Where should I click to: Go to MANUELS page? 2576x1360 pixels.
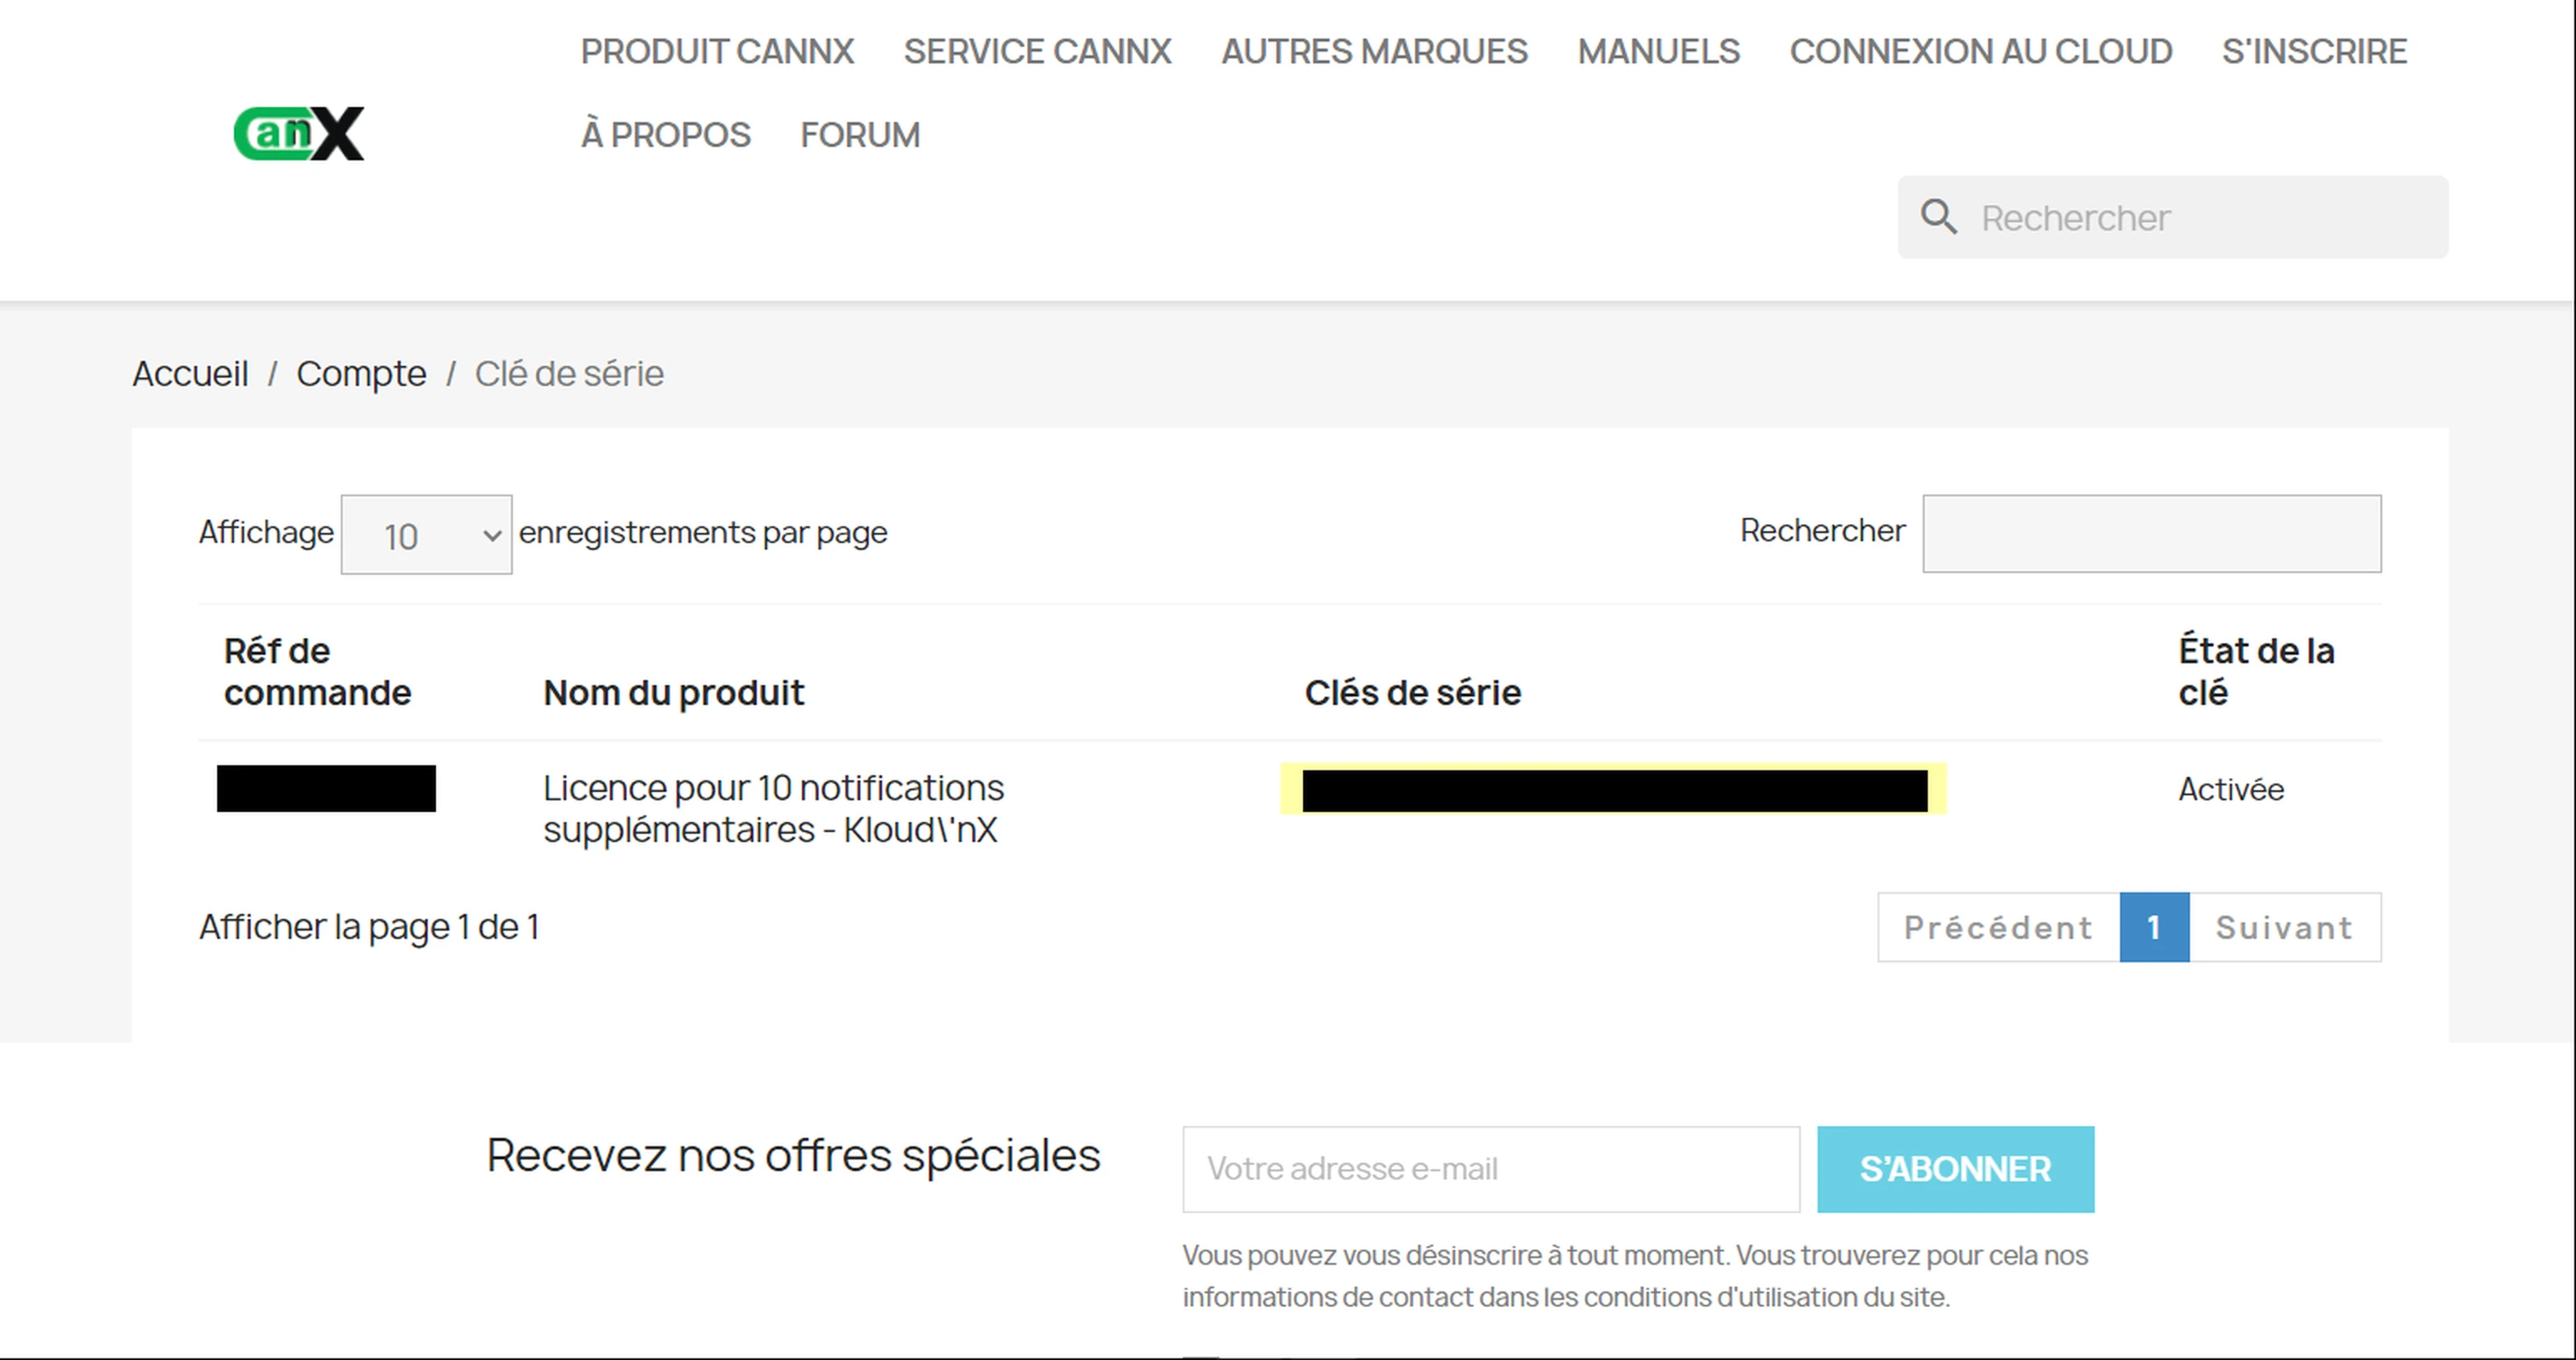tap(1658, 51)
